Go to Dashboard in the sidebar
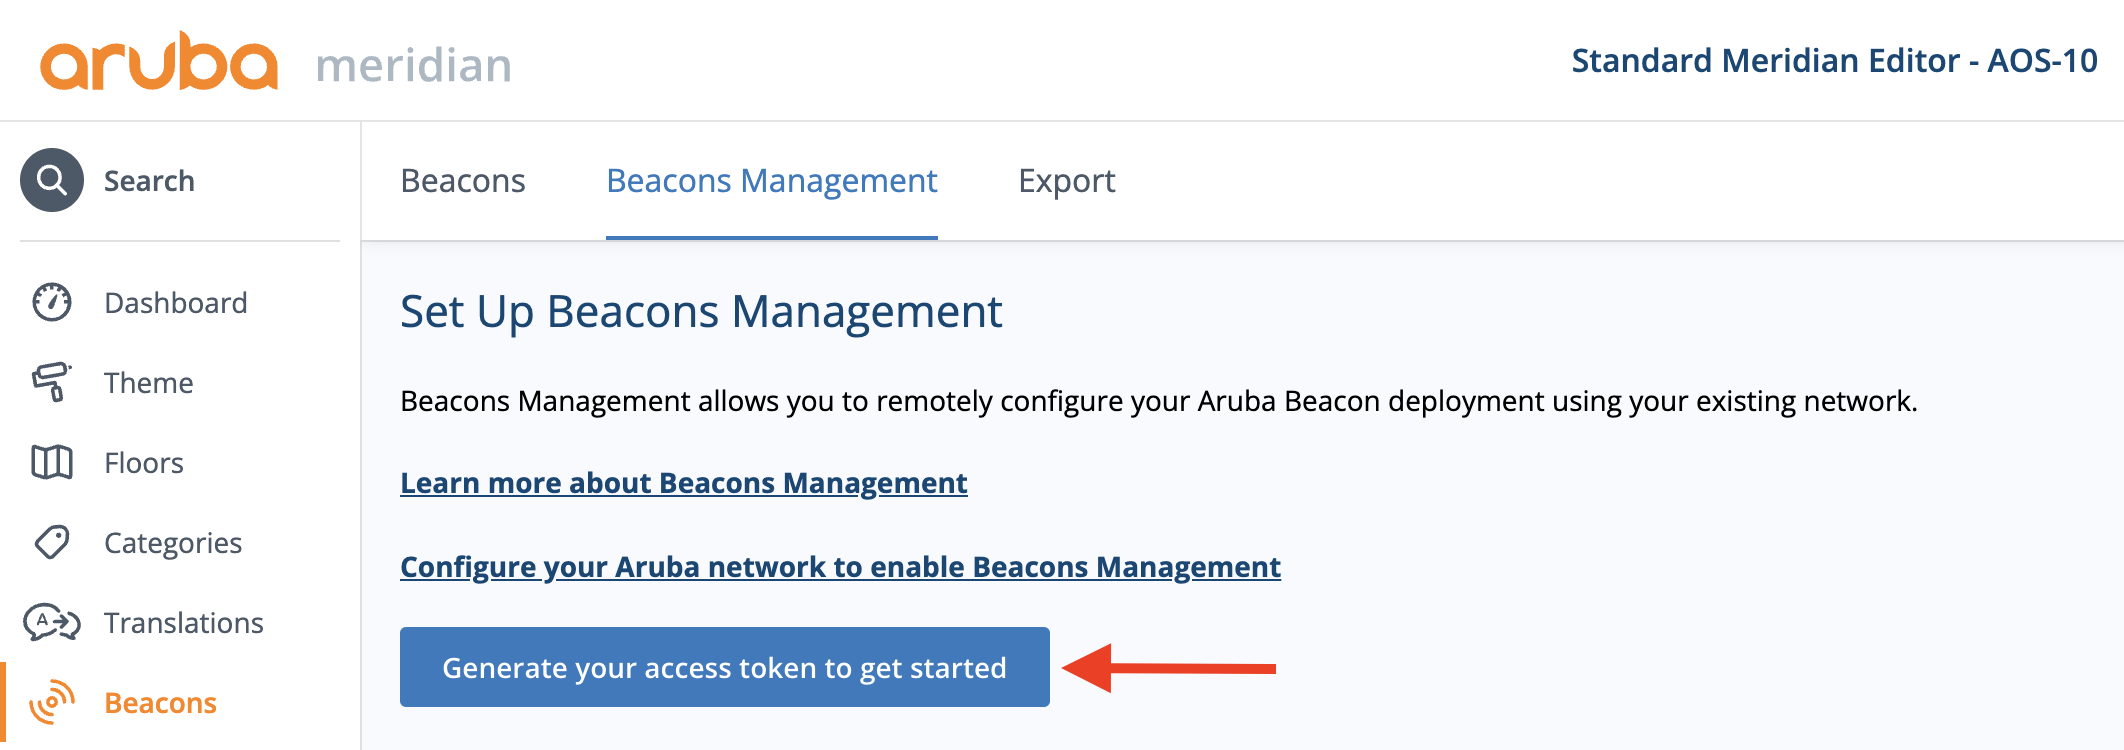 [176, 303]
